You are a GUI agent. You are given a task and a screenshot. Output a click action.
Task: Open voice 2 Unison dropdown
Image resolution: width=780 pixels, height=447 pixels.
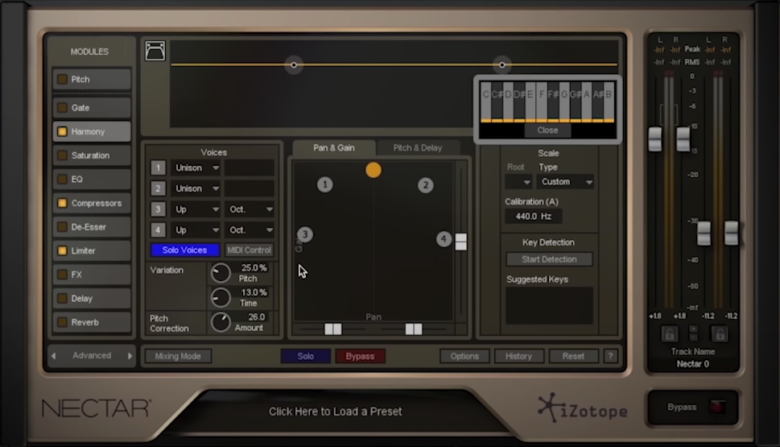[x=196, y=188]
